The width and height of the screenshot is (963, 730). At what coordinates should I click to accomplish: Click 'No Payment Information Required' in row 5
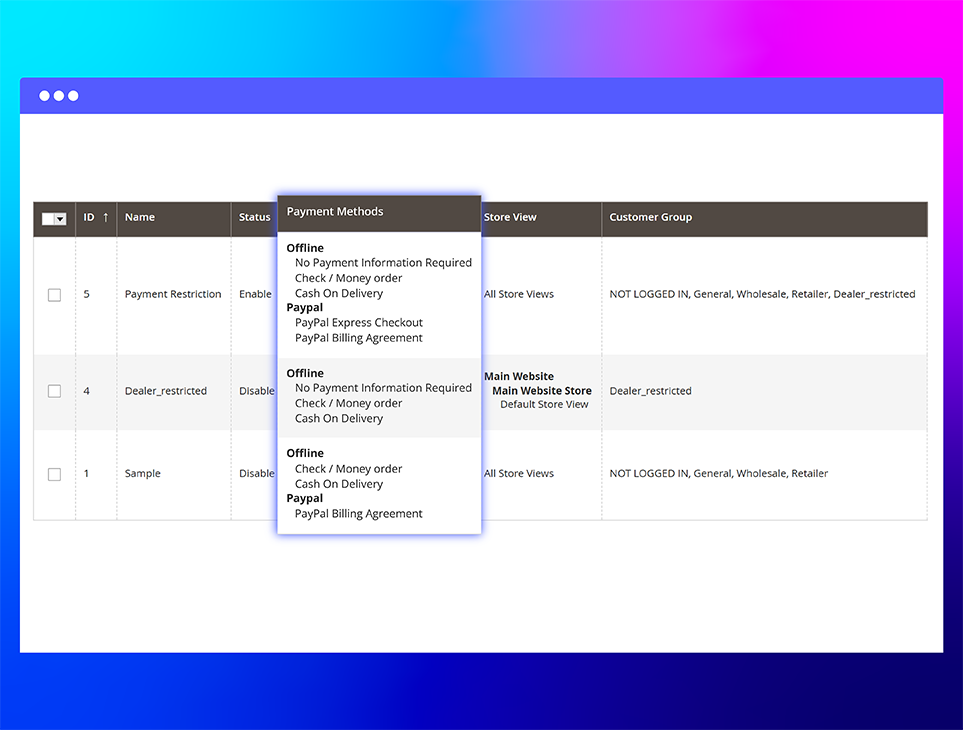point(383,263)
